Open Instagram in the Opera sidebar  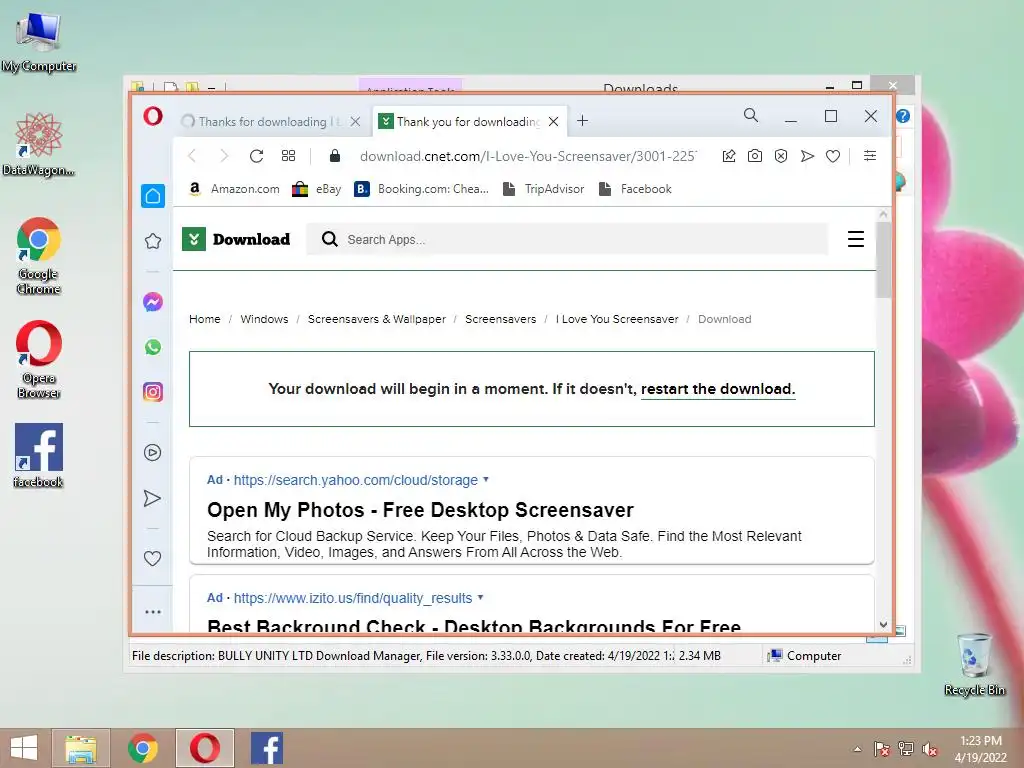coord(153,392)
